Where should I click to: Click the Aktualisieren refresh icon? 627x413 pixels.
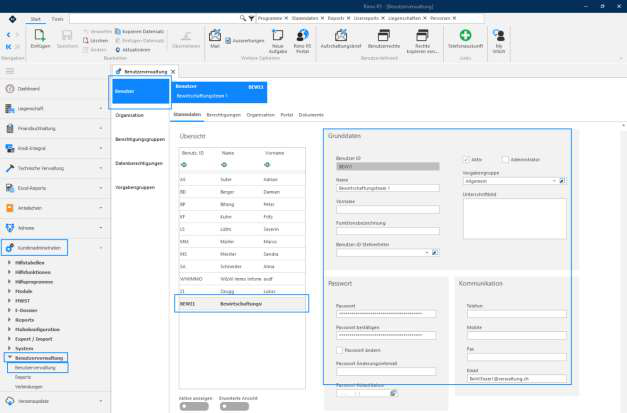tap(118, 50)
